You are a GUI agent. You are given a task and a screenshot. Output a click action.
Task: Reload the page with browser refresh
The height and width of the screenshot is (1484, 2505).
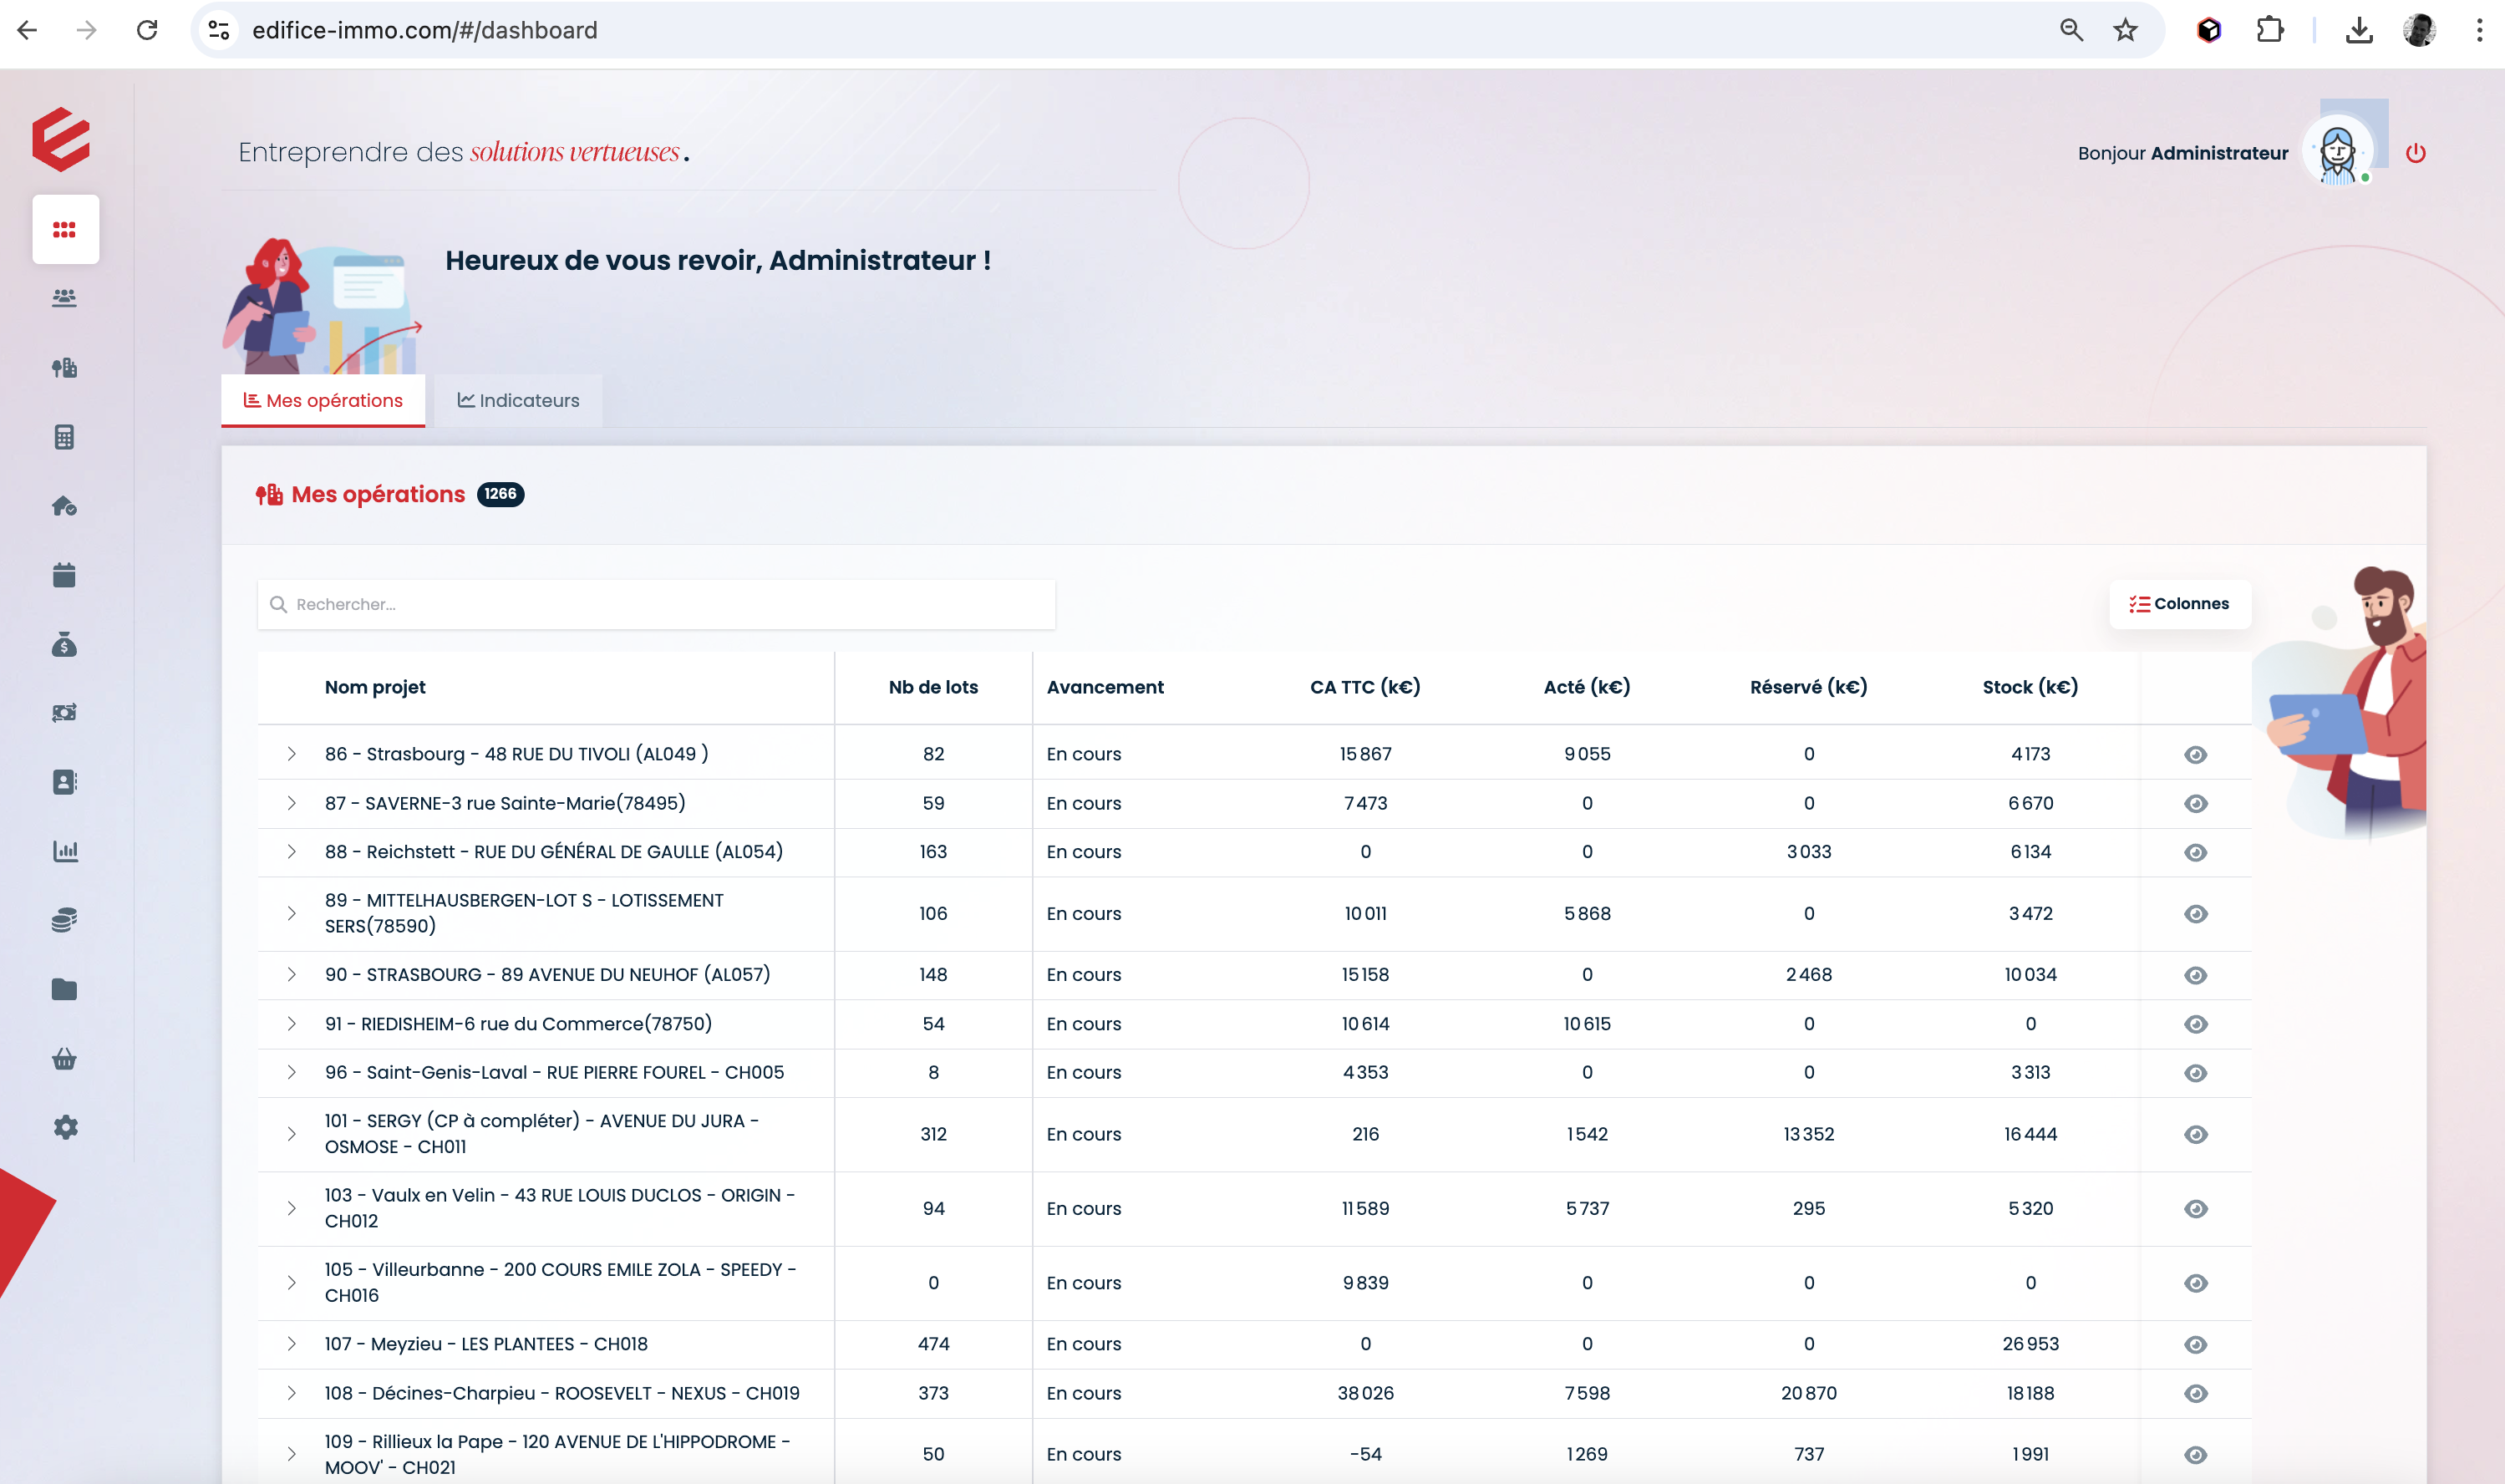coord(147,30)
